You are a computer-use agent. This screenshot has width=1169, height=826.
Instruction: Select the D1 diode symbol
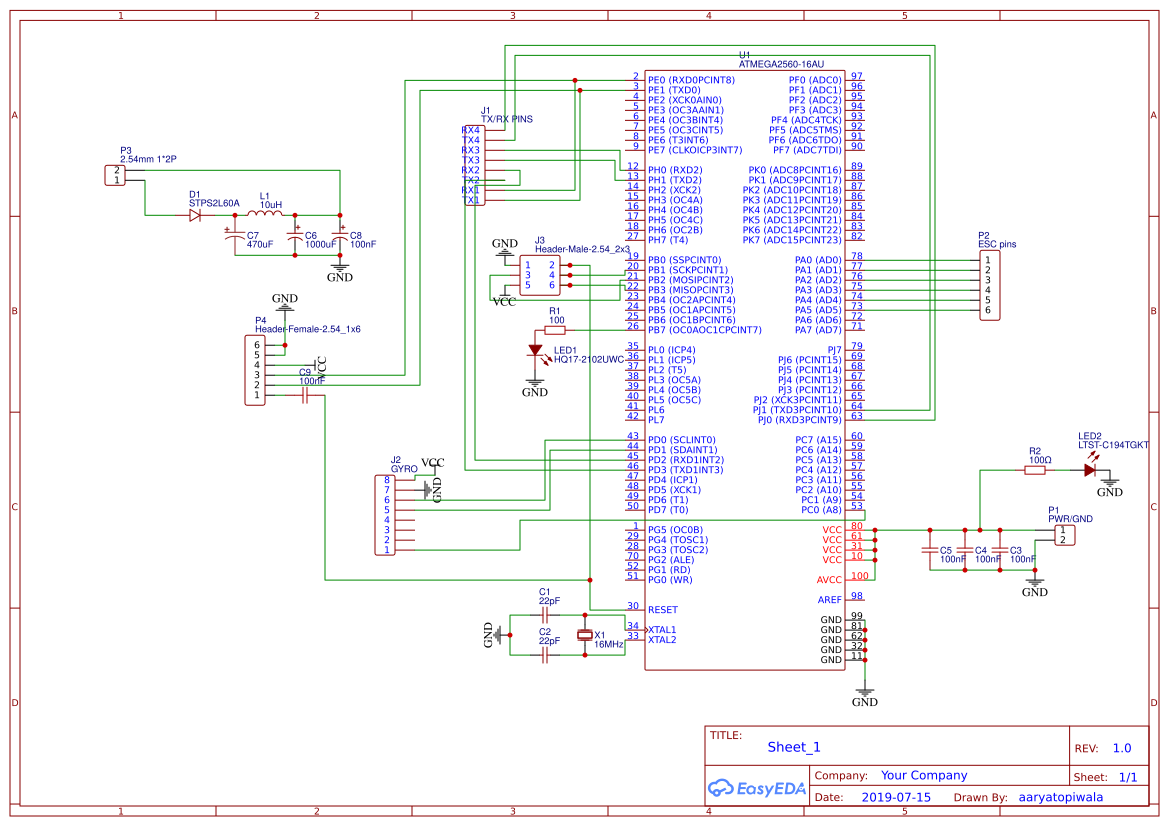(195, 215)
